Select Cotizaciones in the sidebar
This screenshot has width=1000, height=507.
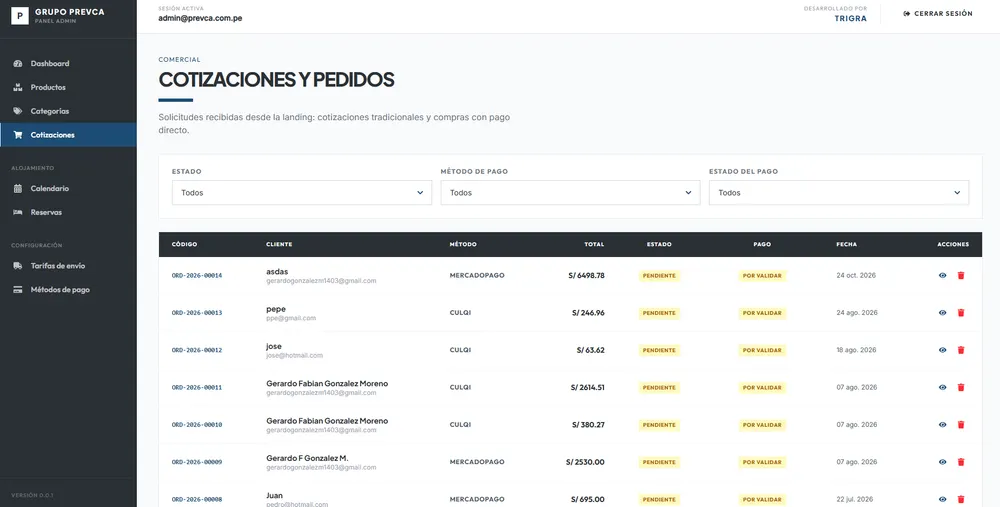(68, 135)
